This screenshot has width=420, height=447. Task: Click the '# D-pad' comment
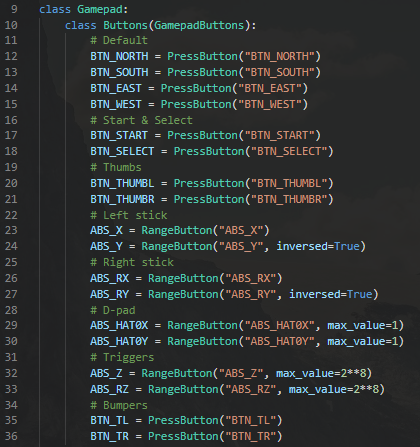[x=113, y=310]
